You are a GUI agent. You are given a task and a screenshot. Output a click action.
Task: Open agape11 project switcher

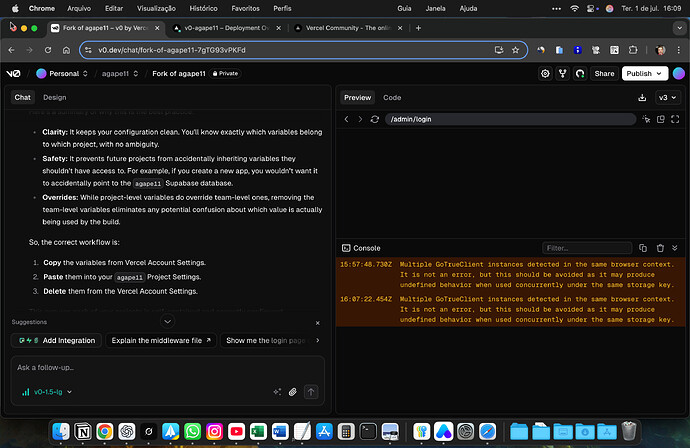(120, 73)
